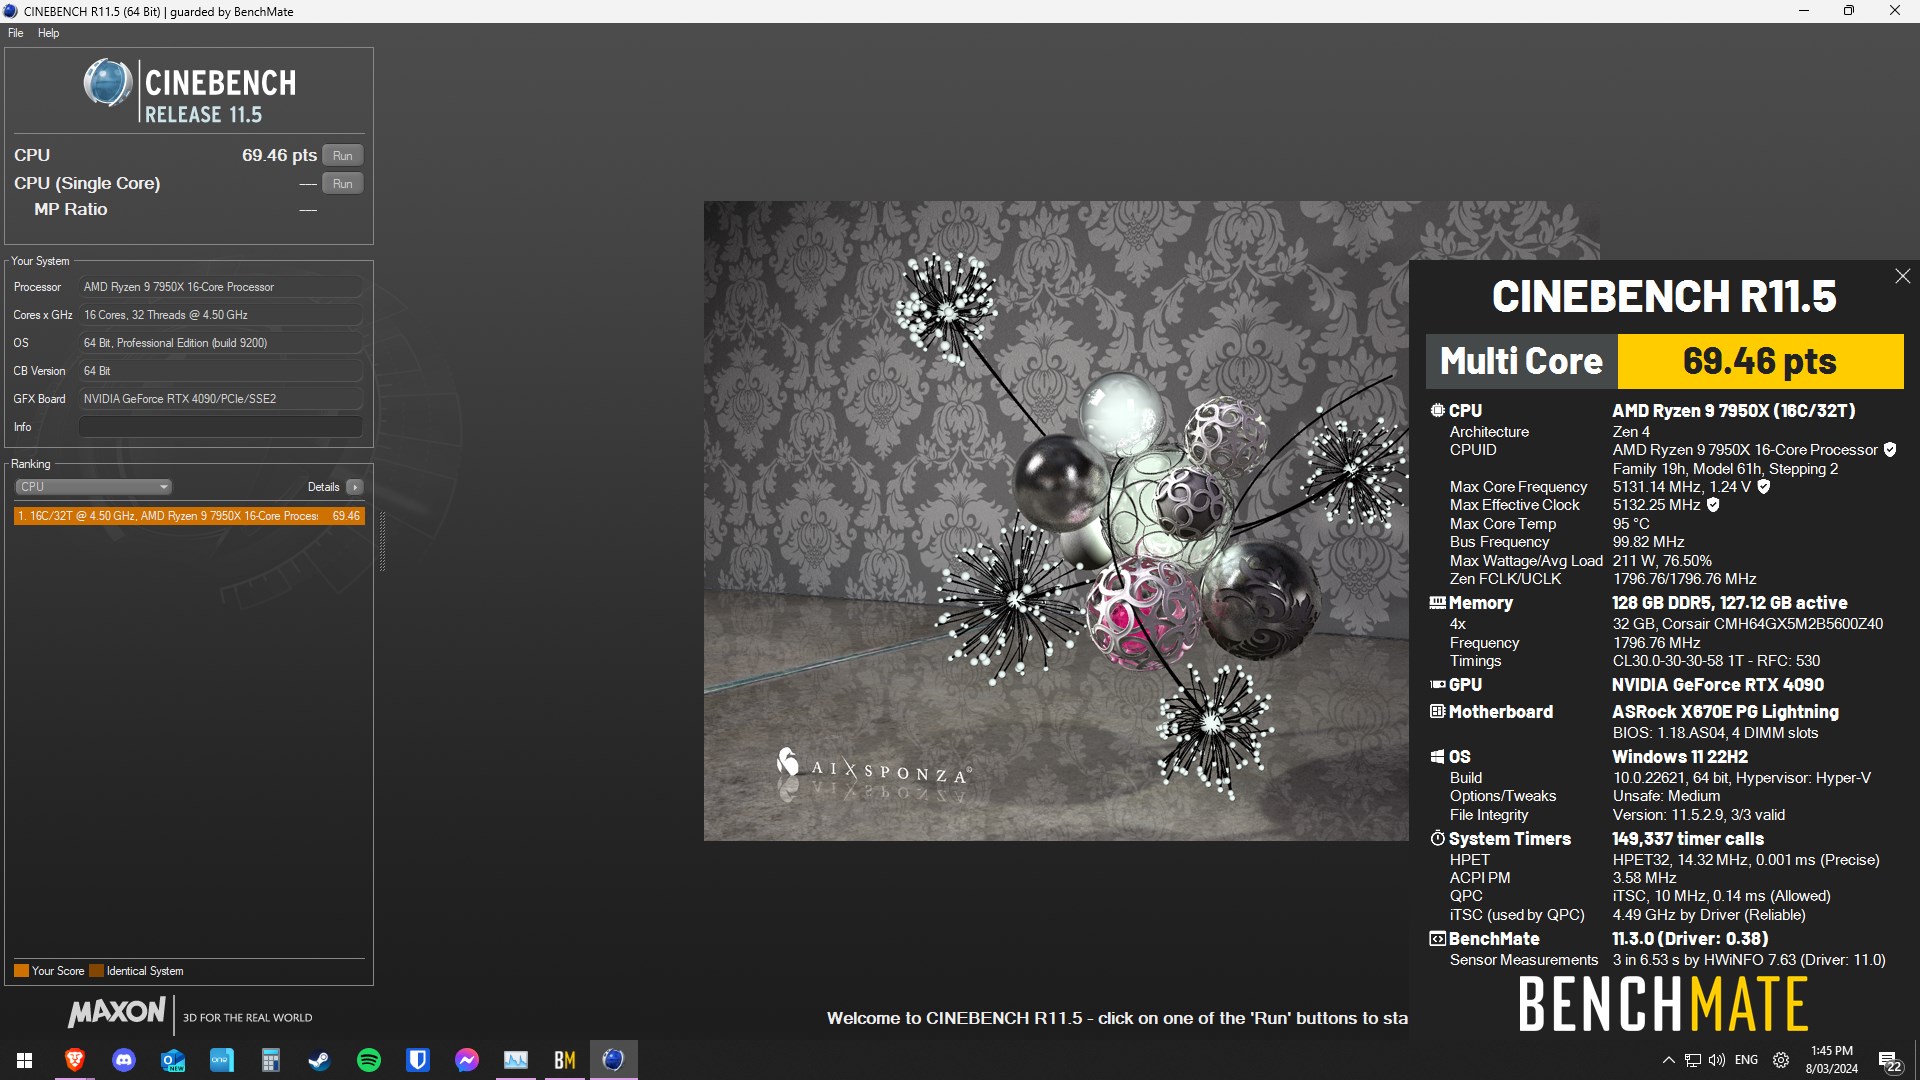
Task: Open network status tray icon
Action: (x=1693, y=1060)
